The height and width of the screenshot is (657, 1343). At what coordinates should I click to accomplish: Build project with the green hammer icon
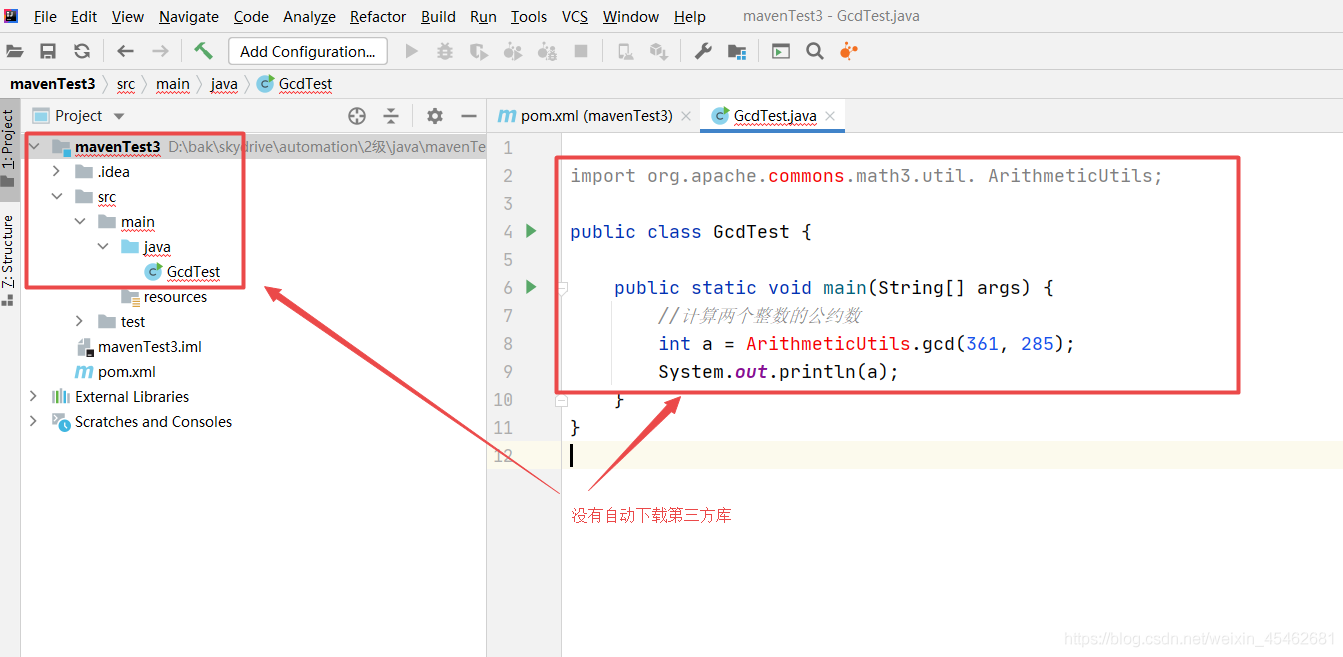tap(203, 50)
